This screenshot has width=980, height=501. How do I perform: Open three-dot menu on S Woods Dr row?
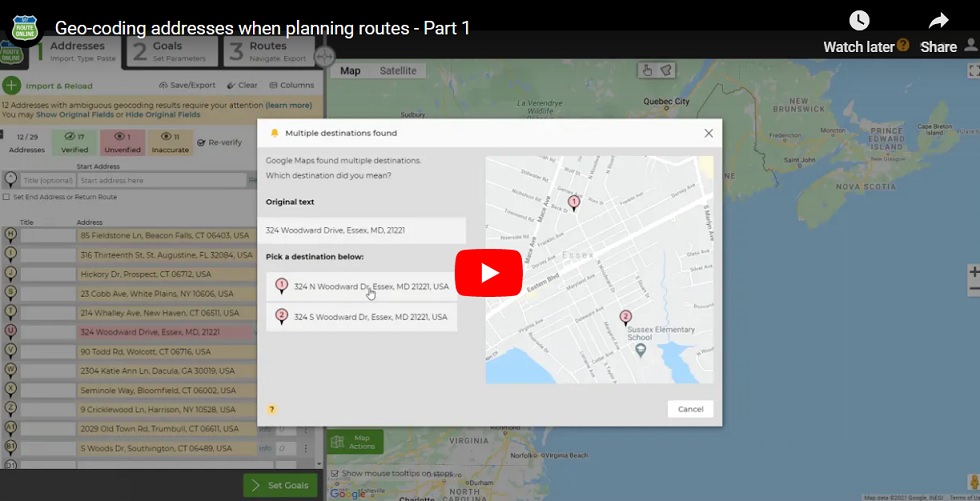coord(306,449)
